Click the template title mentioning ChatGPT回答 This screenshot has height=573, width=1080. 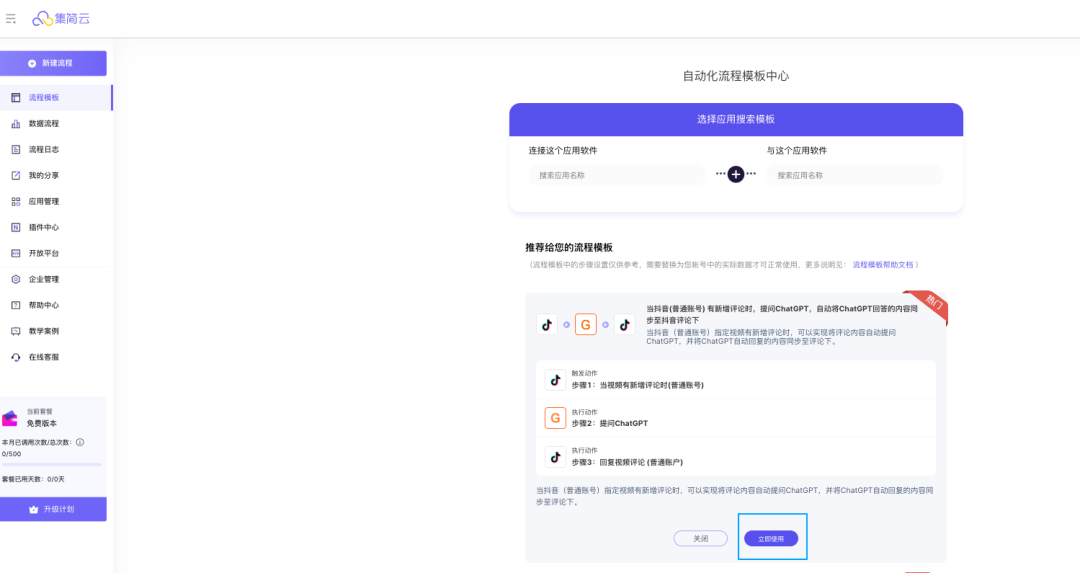[x=782, y=314]
